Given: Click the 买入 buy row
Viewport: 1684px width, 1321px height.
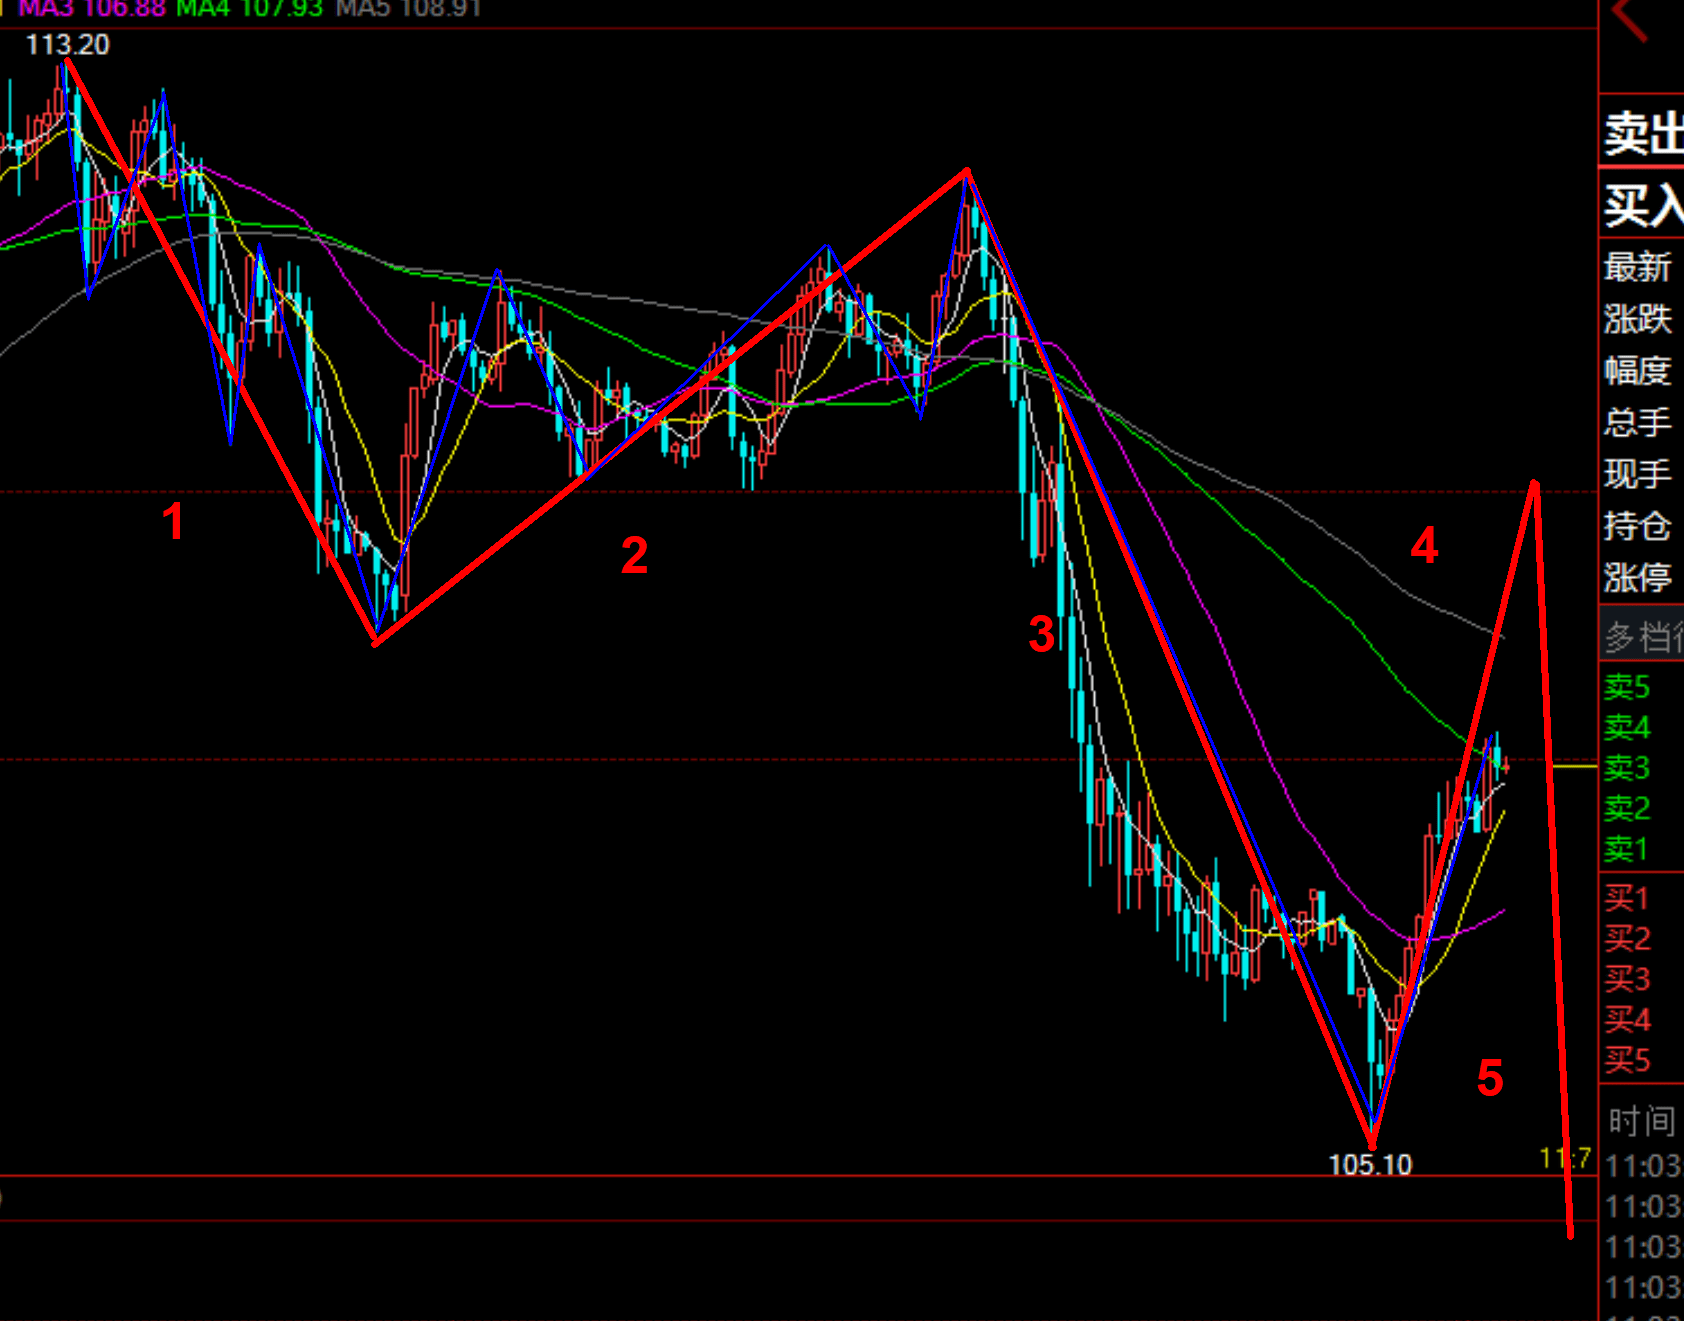Looking at the screenshot, I should coord(1643,205).
